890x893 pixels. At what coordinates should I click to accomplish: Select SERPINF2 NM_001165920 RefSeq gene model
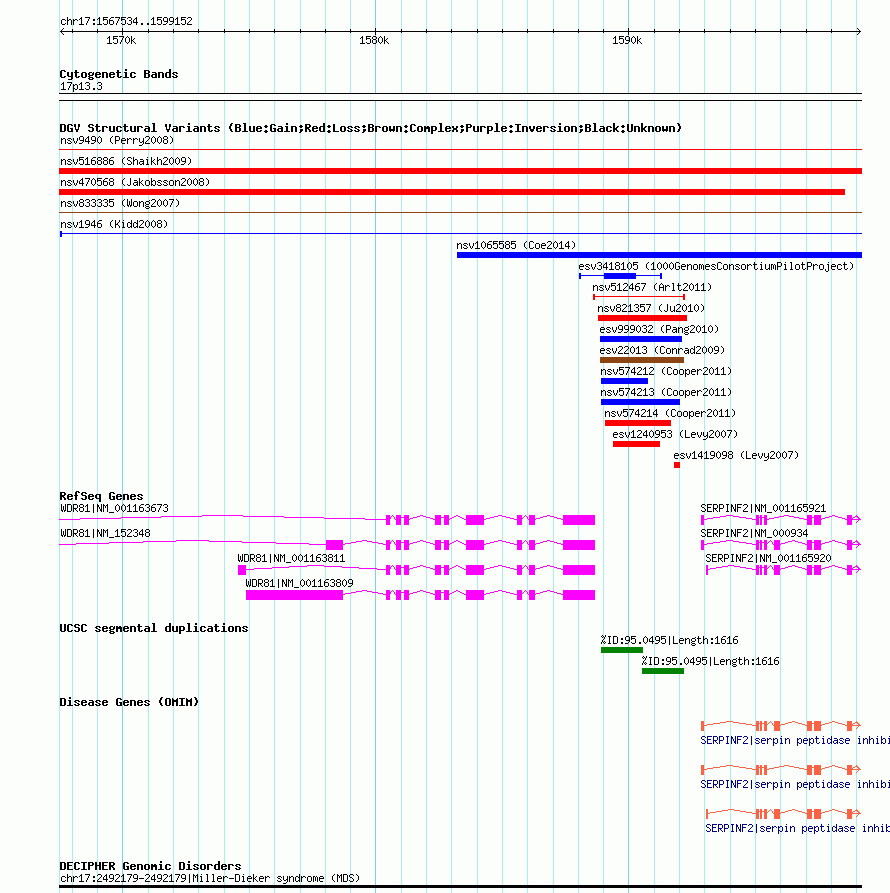[783, 570]
